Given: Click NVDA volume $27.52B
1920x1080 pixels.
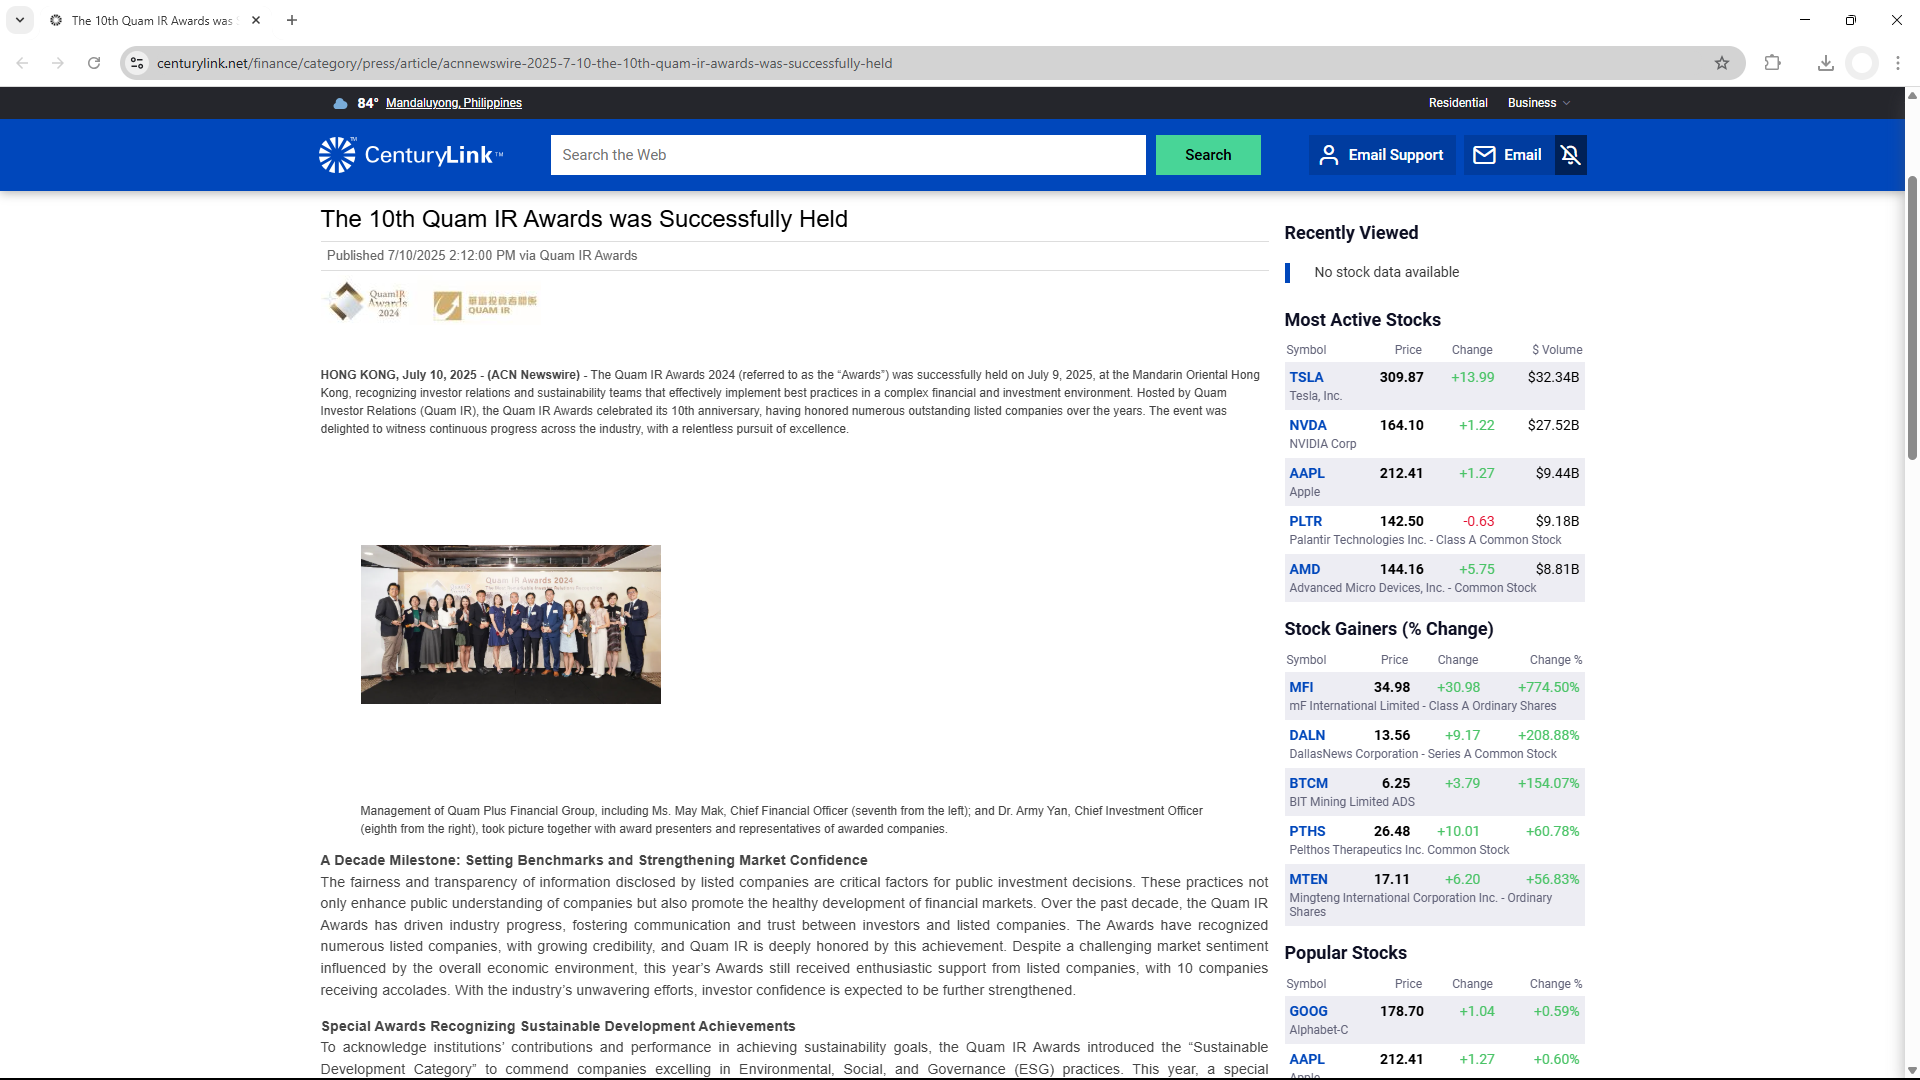Looking at the screenshot, I should point(1553,425).
